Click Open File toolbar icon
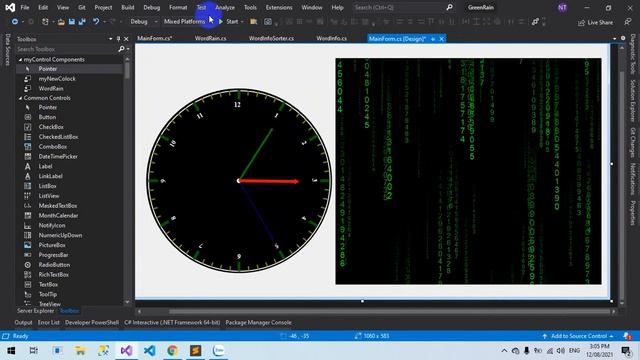 (x=61, y=22)
